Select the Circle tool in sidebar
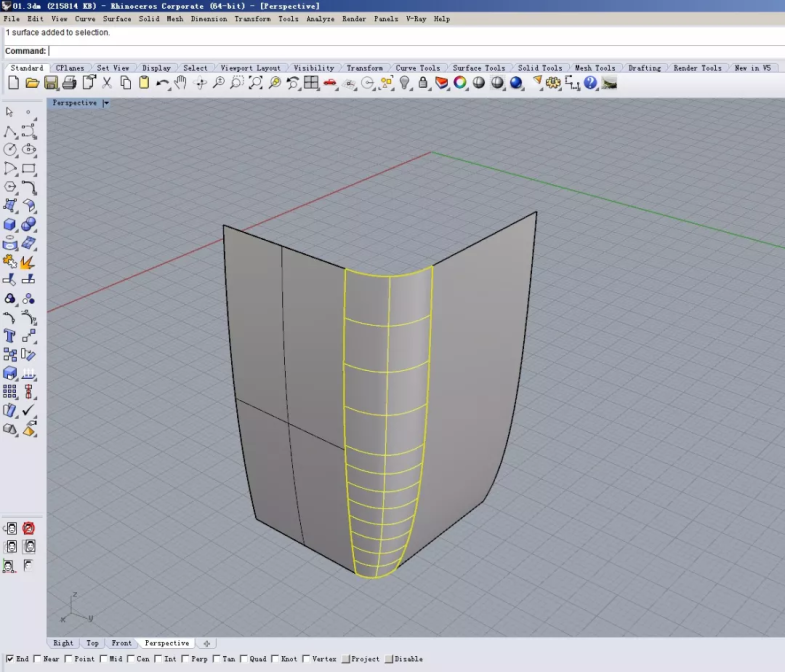Screen dimensions: 785x672 (x=10, y=150)
